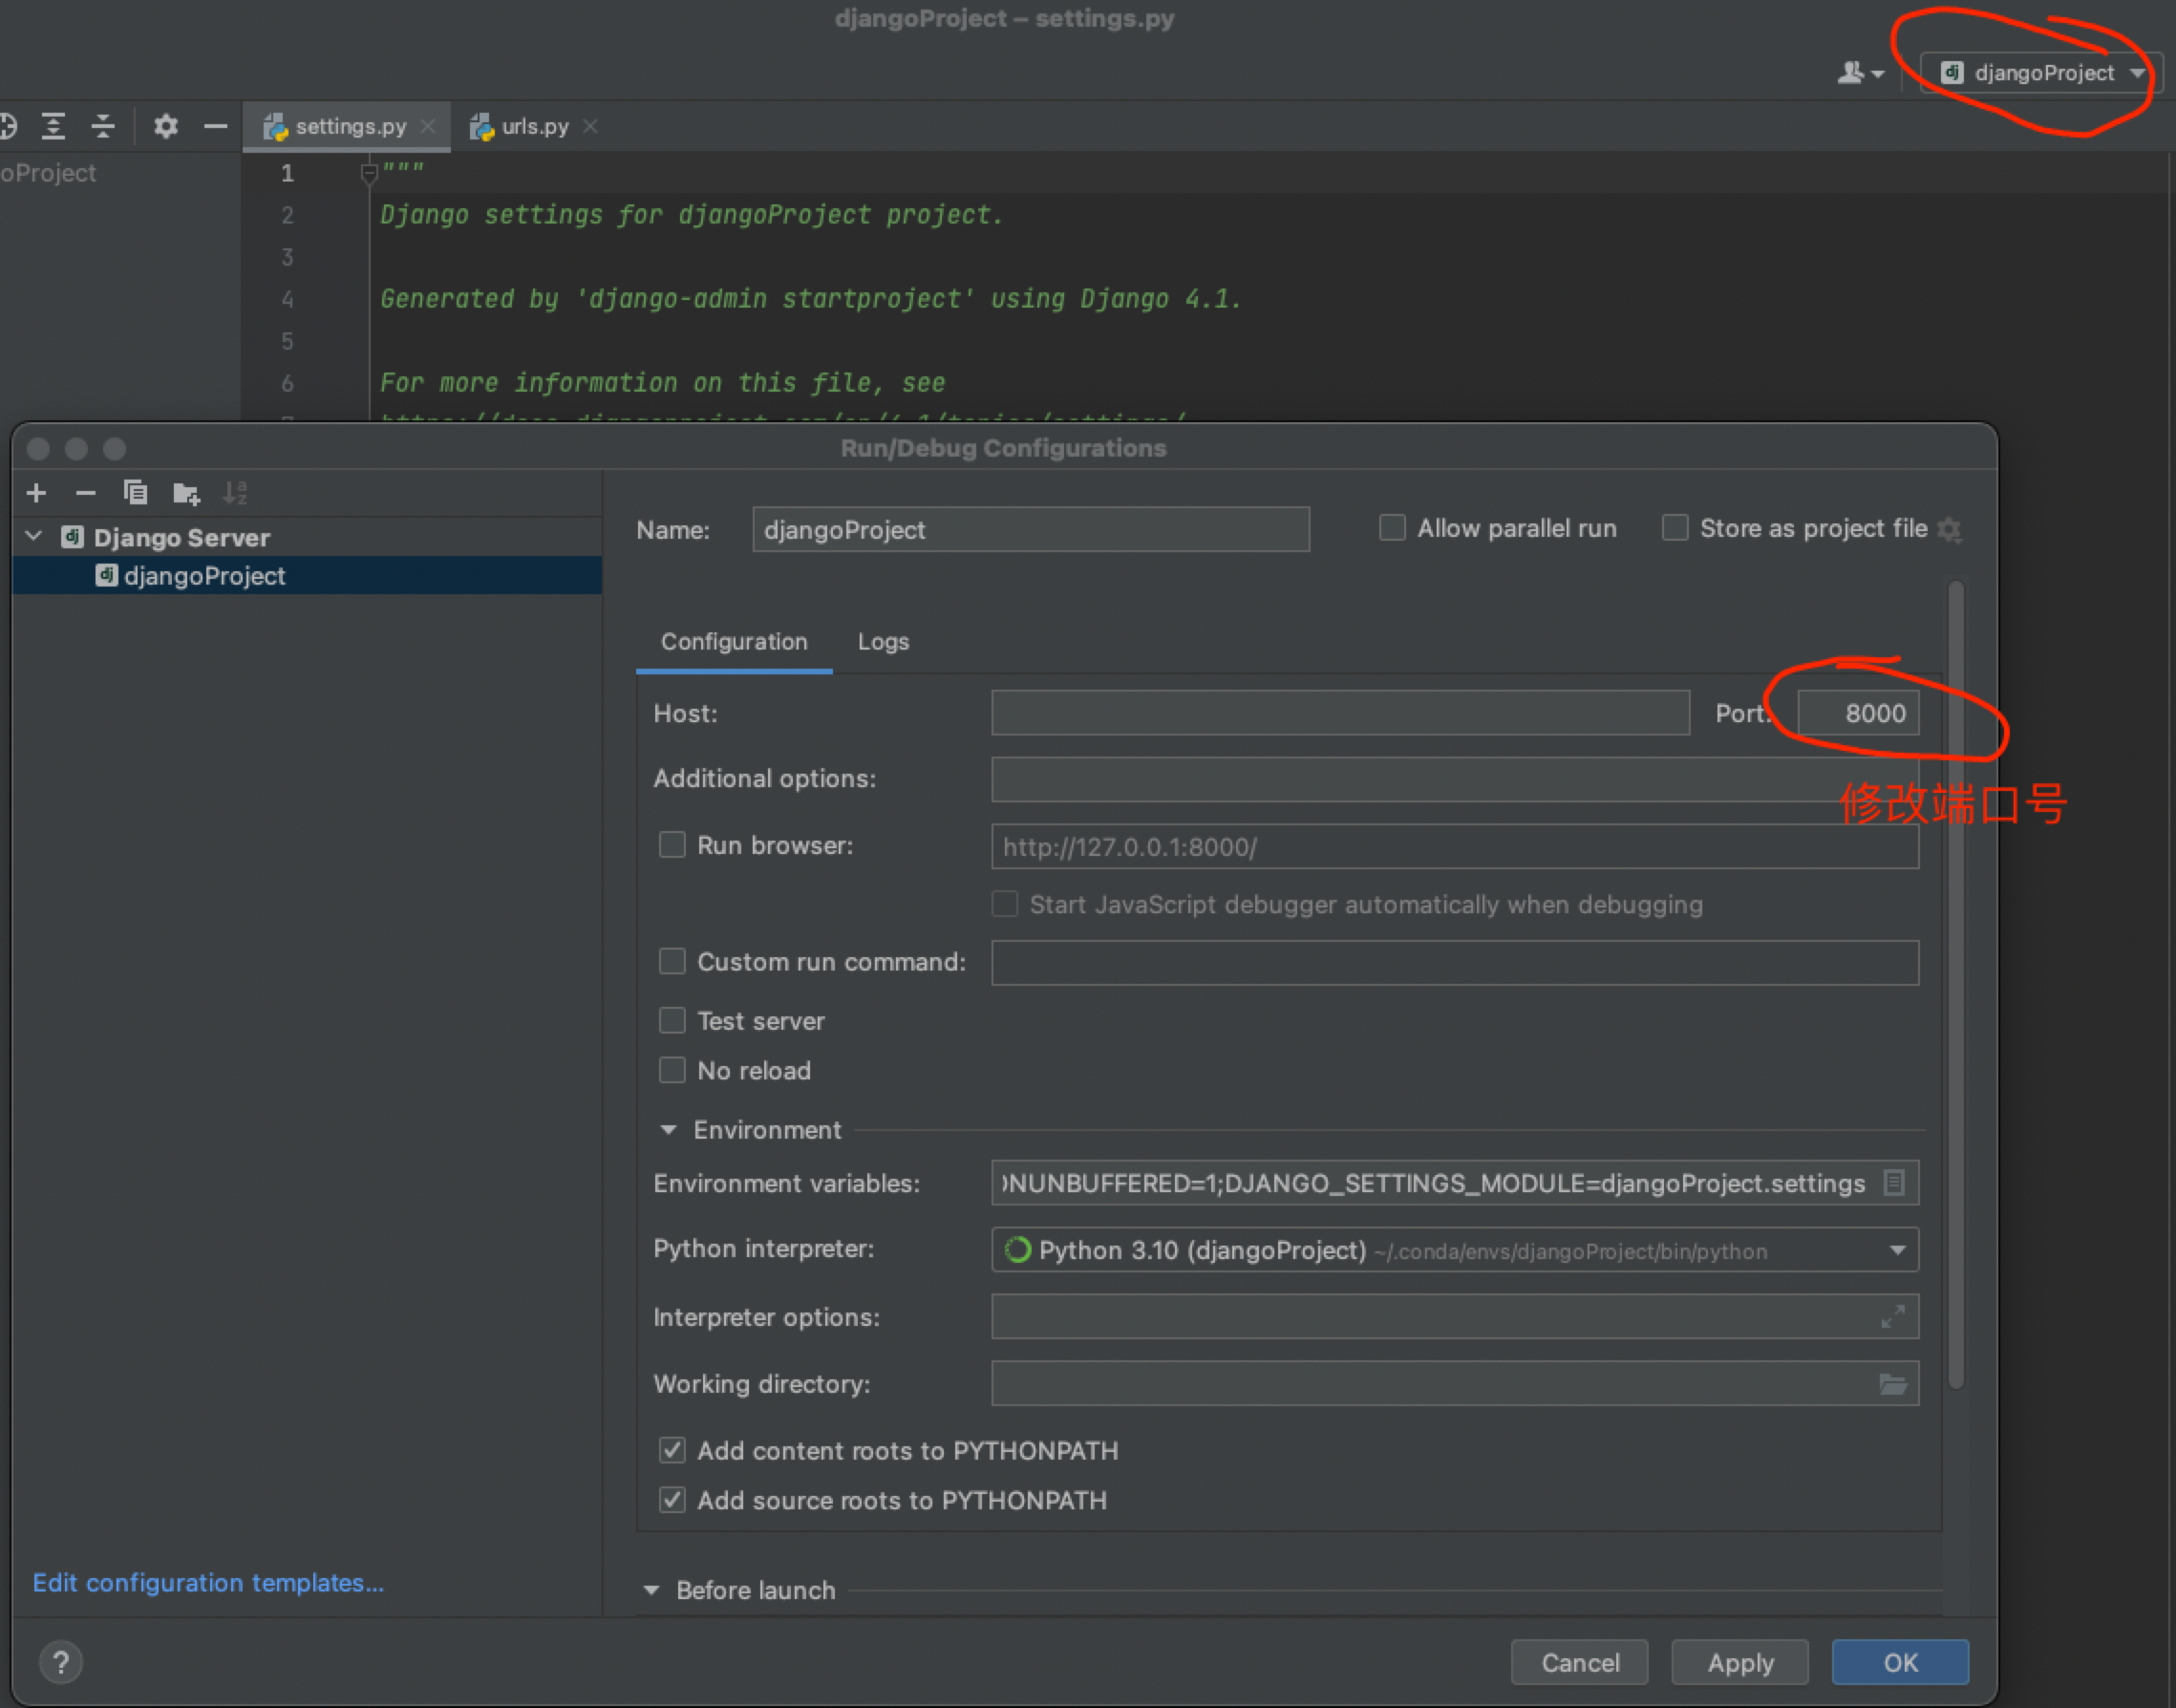Collapse the Environment section

[x=668, y=1130]
